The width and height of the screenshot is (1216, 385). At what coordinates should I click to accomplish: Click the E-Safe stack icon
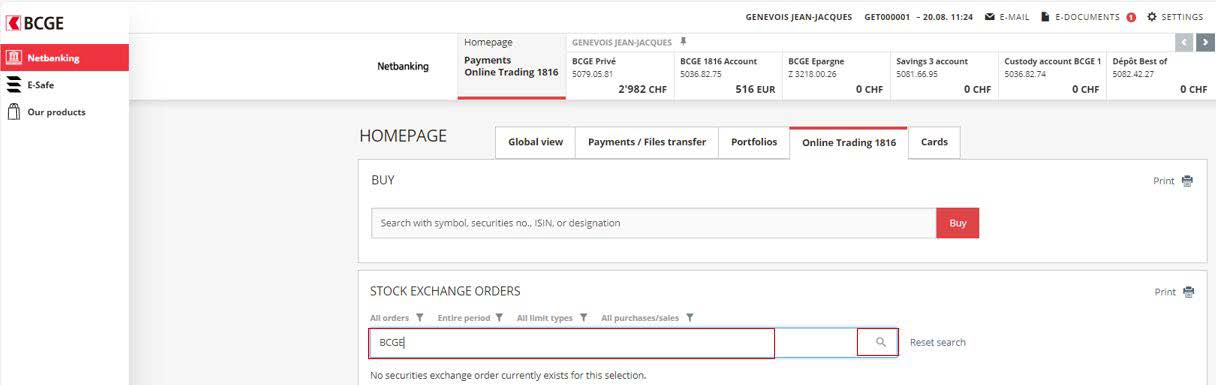(x=13, y=85)
